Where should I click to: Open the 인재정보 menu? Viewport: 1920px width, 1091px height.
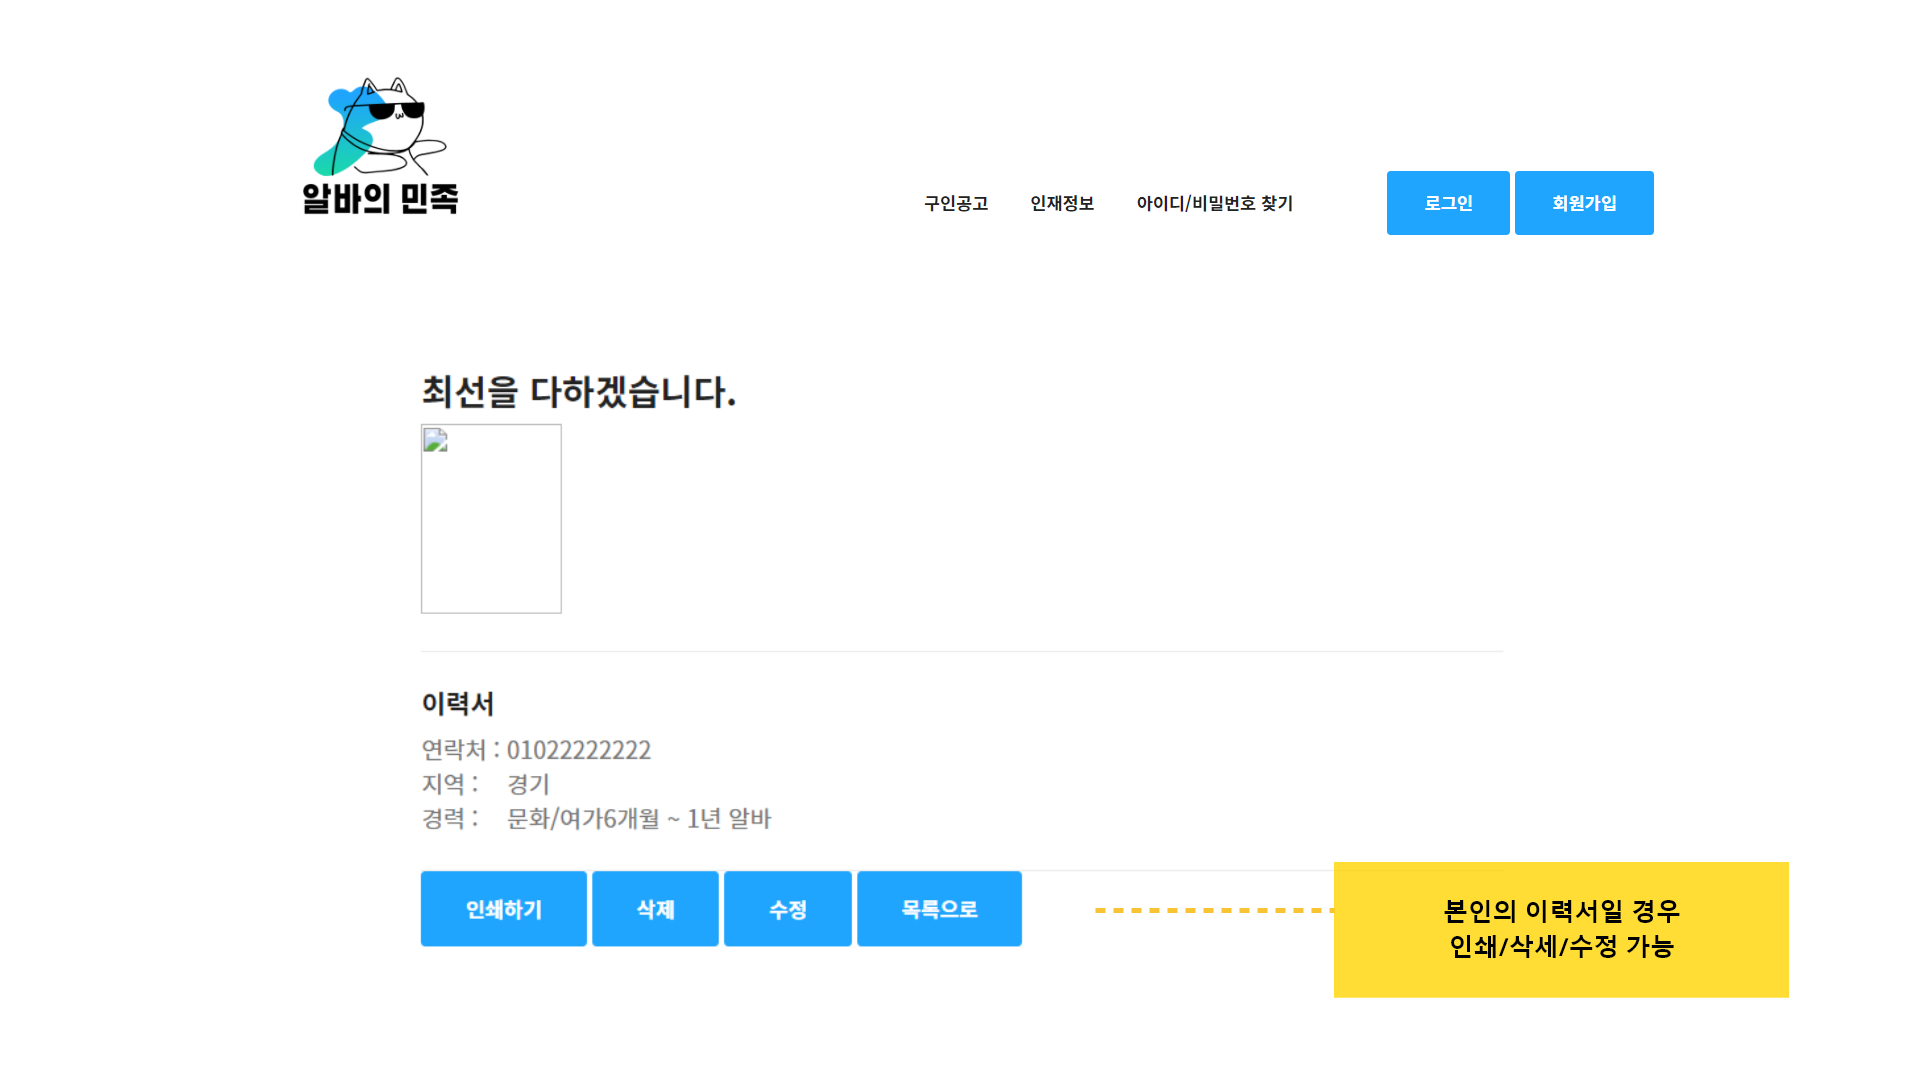[x=1062, y=204]
